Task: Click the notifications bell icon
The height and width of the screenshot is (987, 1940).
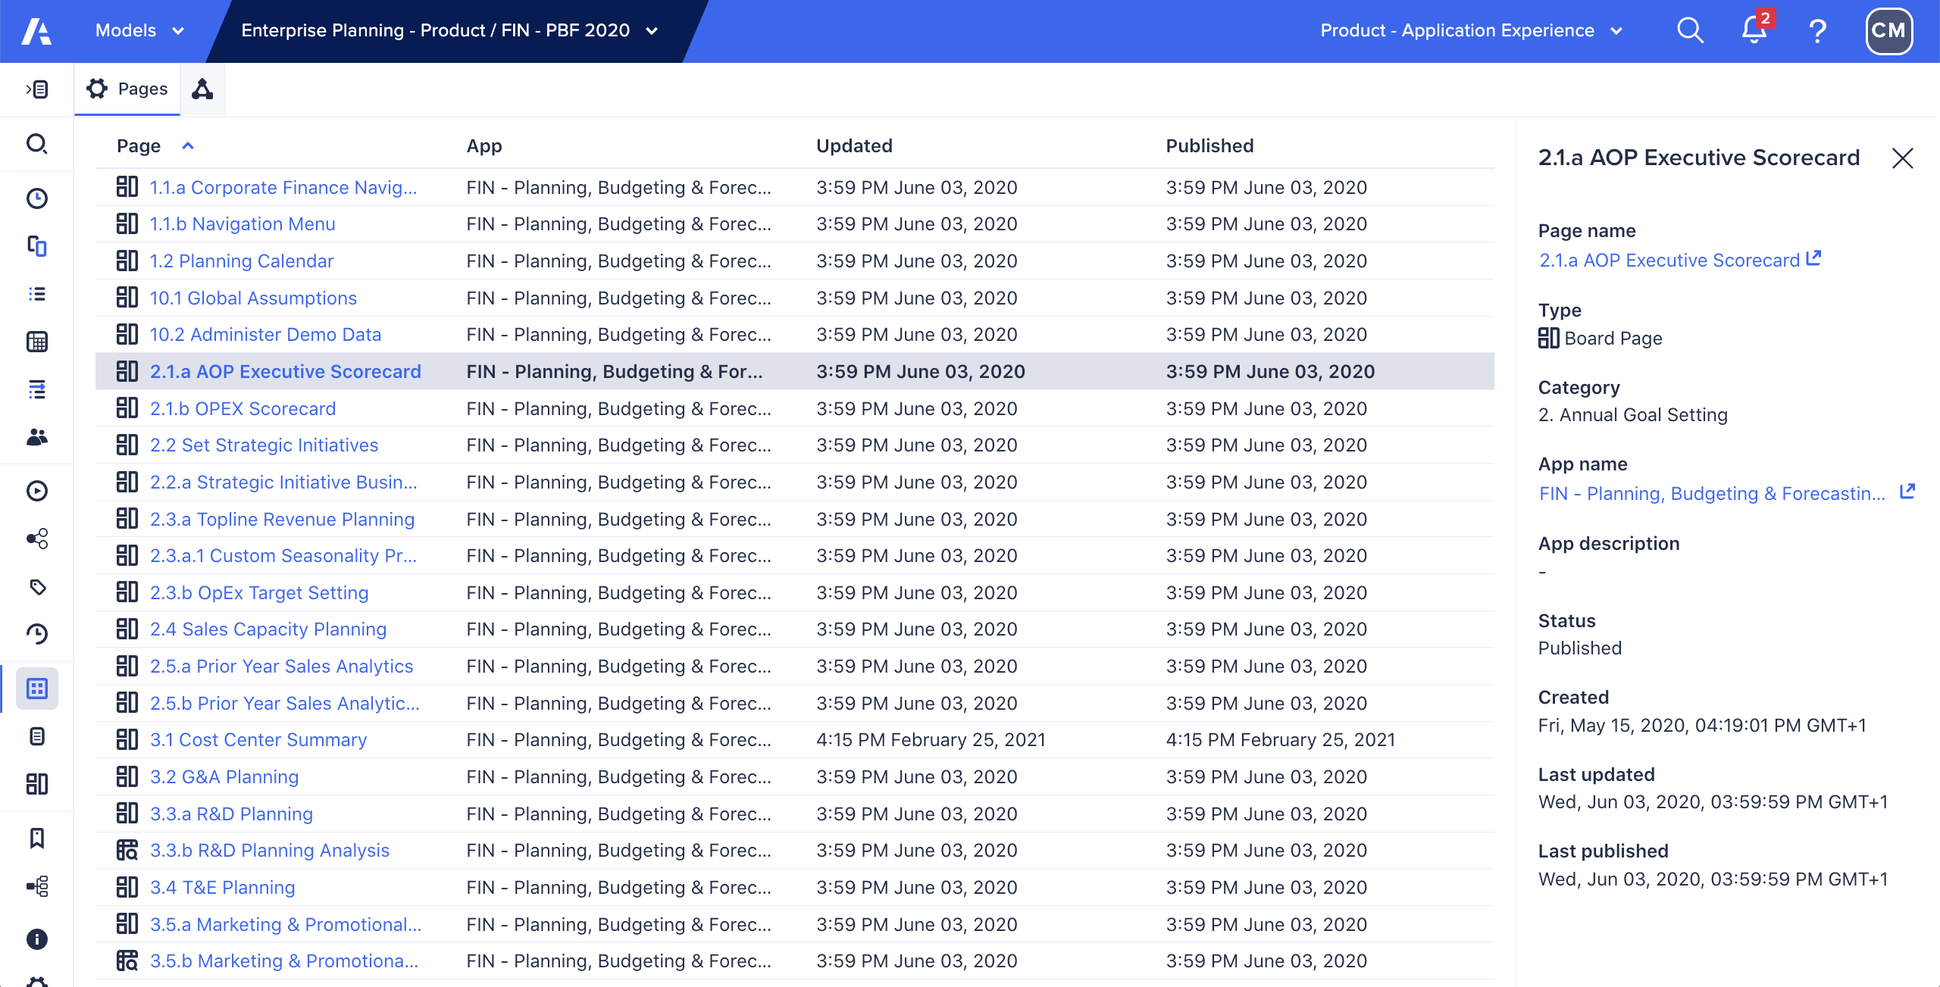Action: [x=1753, y=30]
